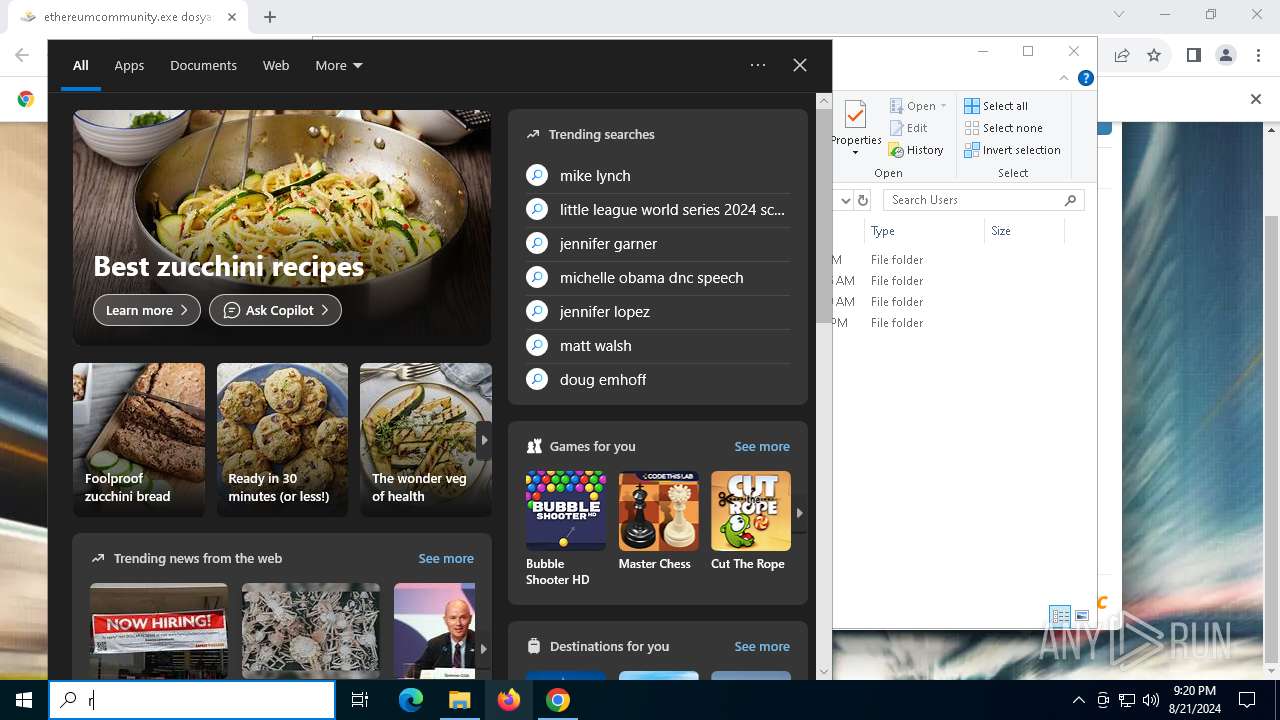
Task: Click See more for trending news
Action: 446,558
